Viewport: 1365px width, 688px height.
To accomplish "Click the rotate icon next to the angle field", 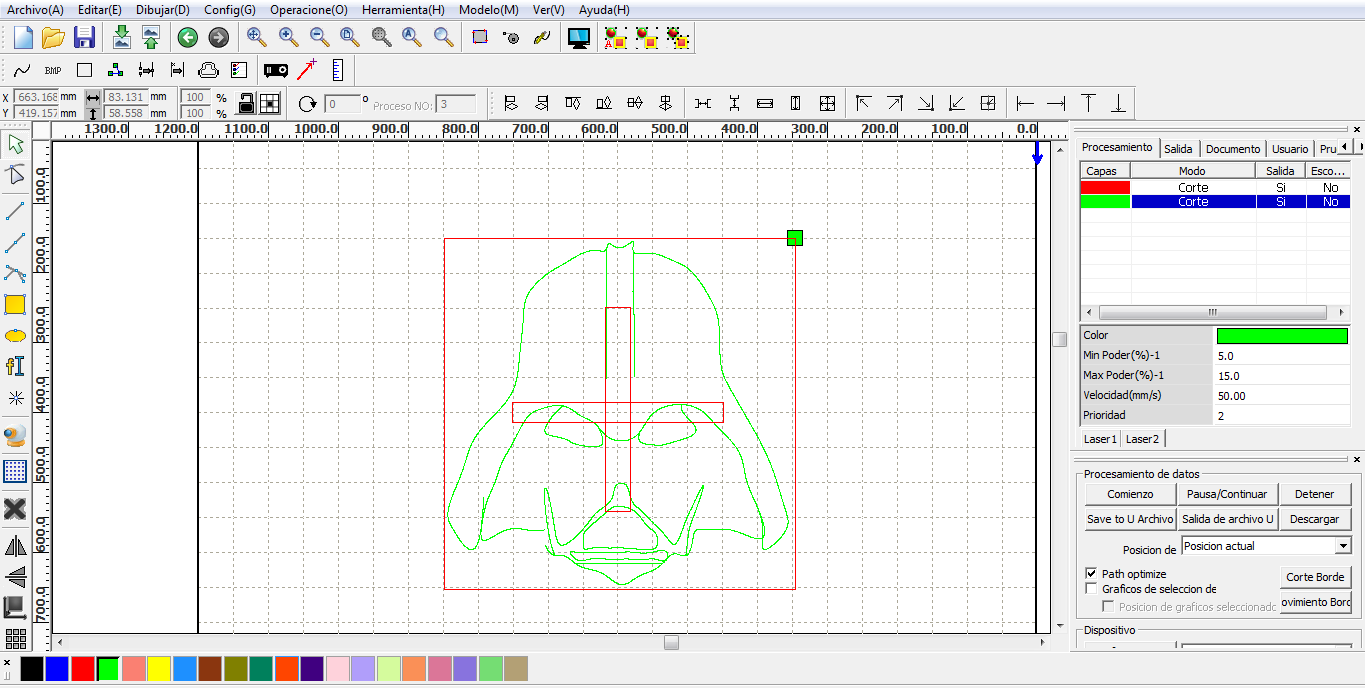I will click(307, 103).
